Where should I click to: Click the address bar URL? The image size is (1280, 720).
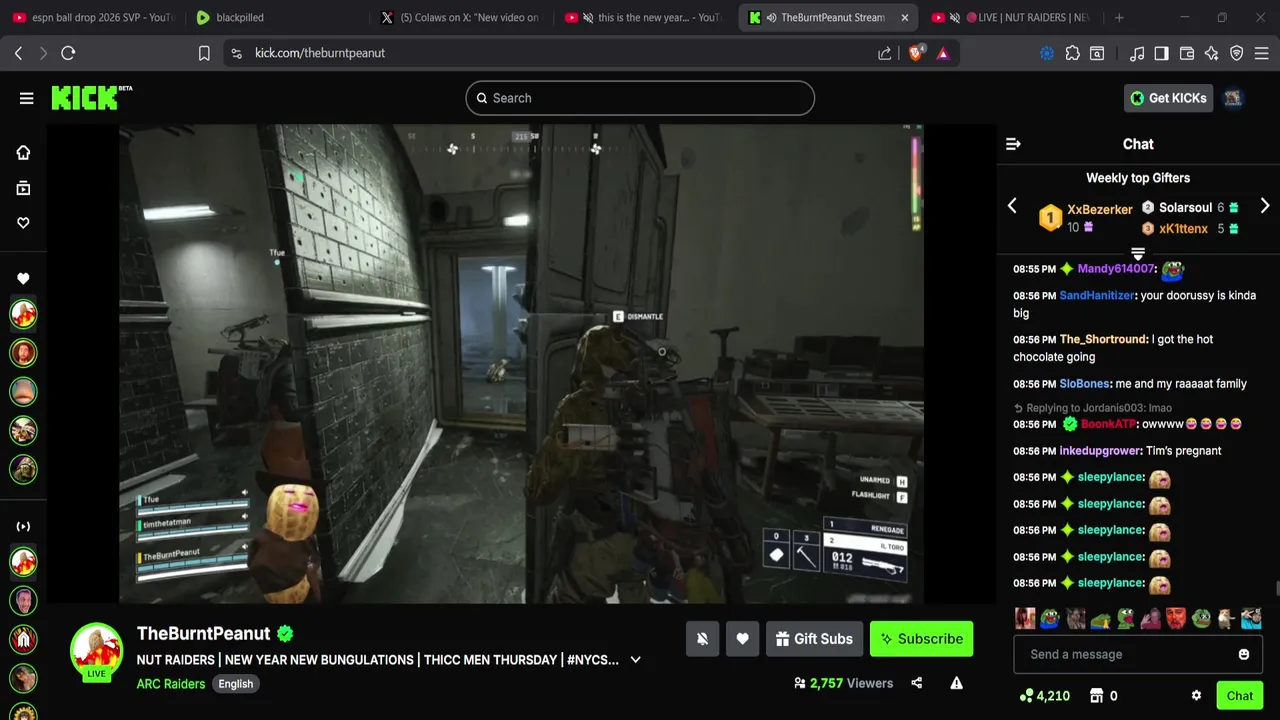point(320,53)
